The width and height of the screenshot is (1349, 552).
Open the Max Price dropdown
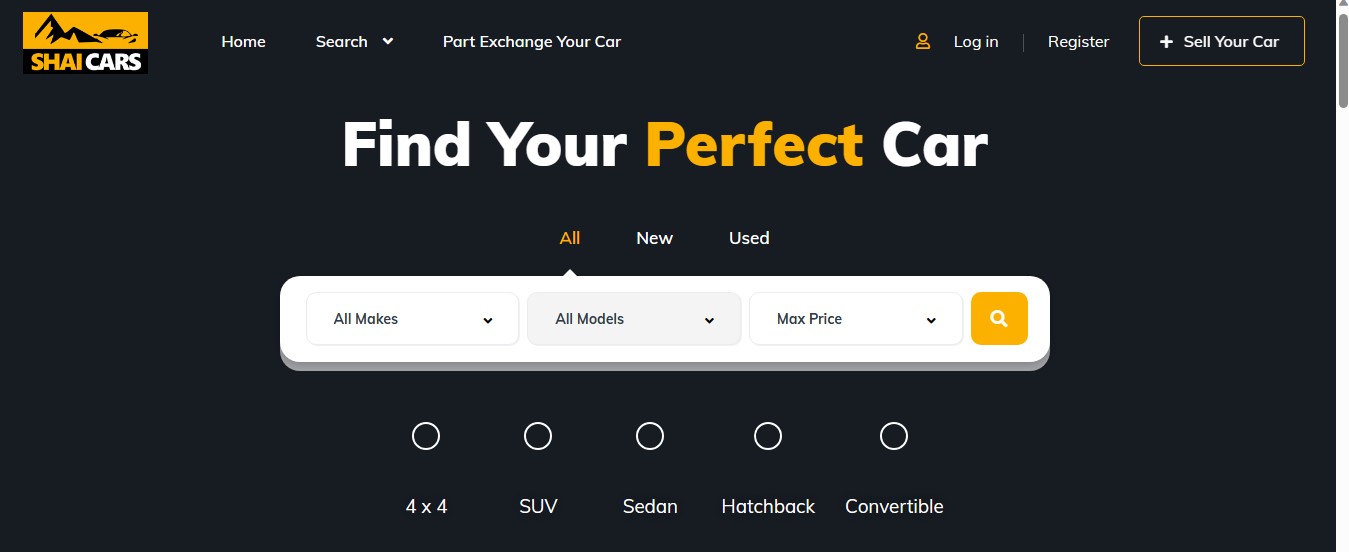click(x=856, y=319)
